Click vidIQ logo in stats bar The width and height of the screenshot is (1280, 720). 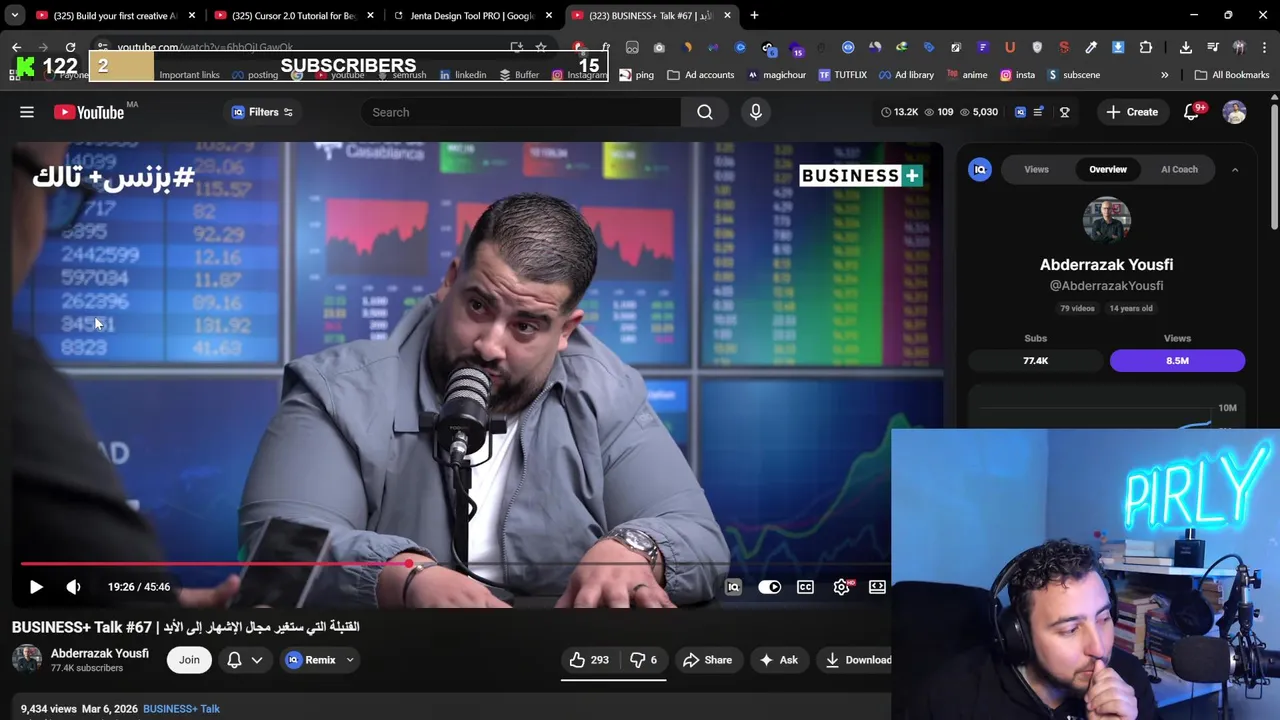point(1020,112)
